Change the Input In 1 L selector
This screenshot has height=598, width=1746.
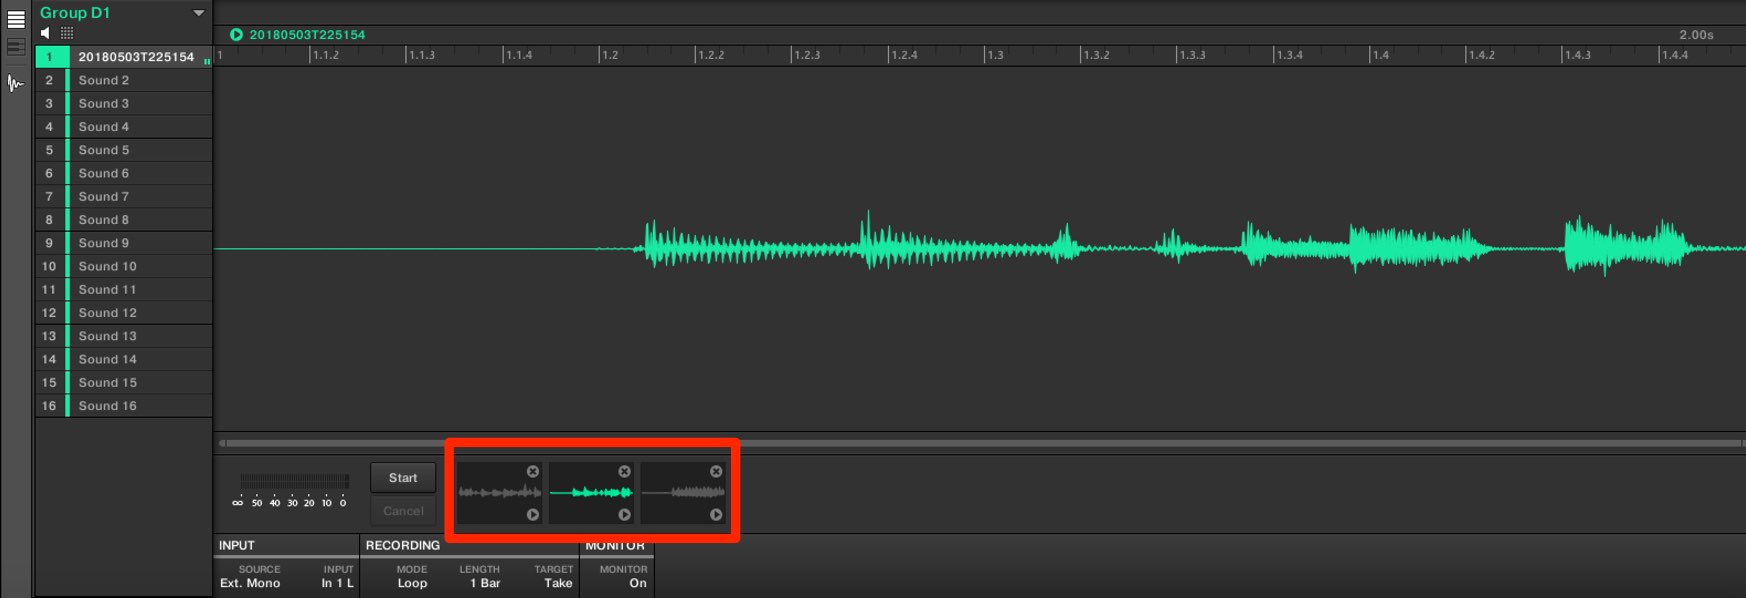[337, 577]
